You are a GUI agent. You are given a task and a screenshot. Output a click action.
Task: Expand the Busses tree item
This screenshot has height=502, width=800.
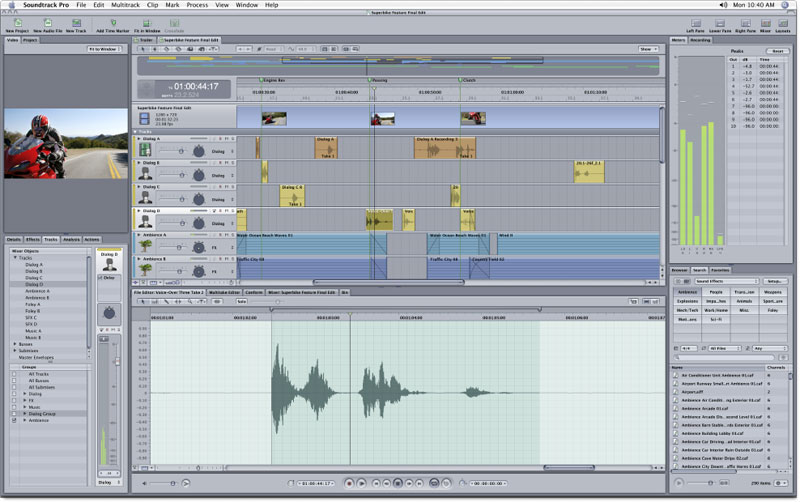(15, 344)
